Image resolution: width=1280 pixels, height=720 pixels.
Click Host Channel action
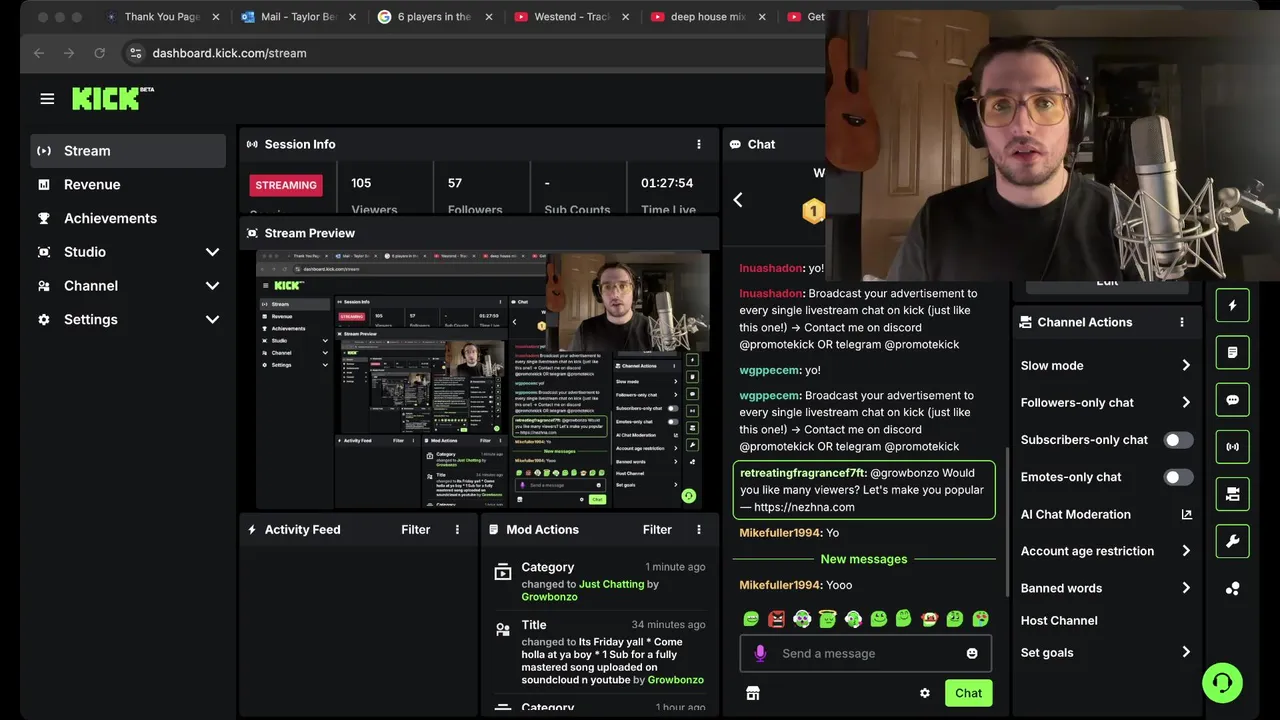(x=1059, y=621)
